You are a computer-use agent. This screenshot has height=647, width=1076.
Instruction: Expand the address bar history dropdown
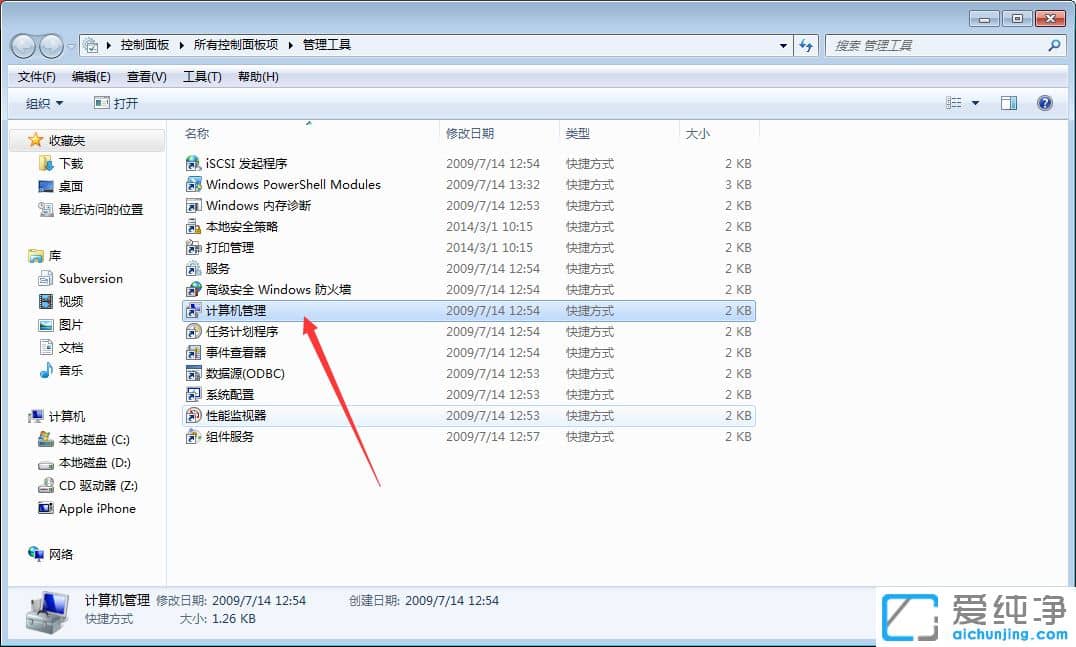(x=783, y=44)
